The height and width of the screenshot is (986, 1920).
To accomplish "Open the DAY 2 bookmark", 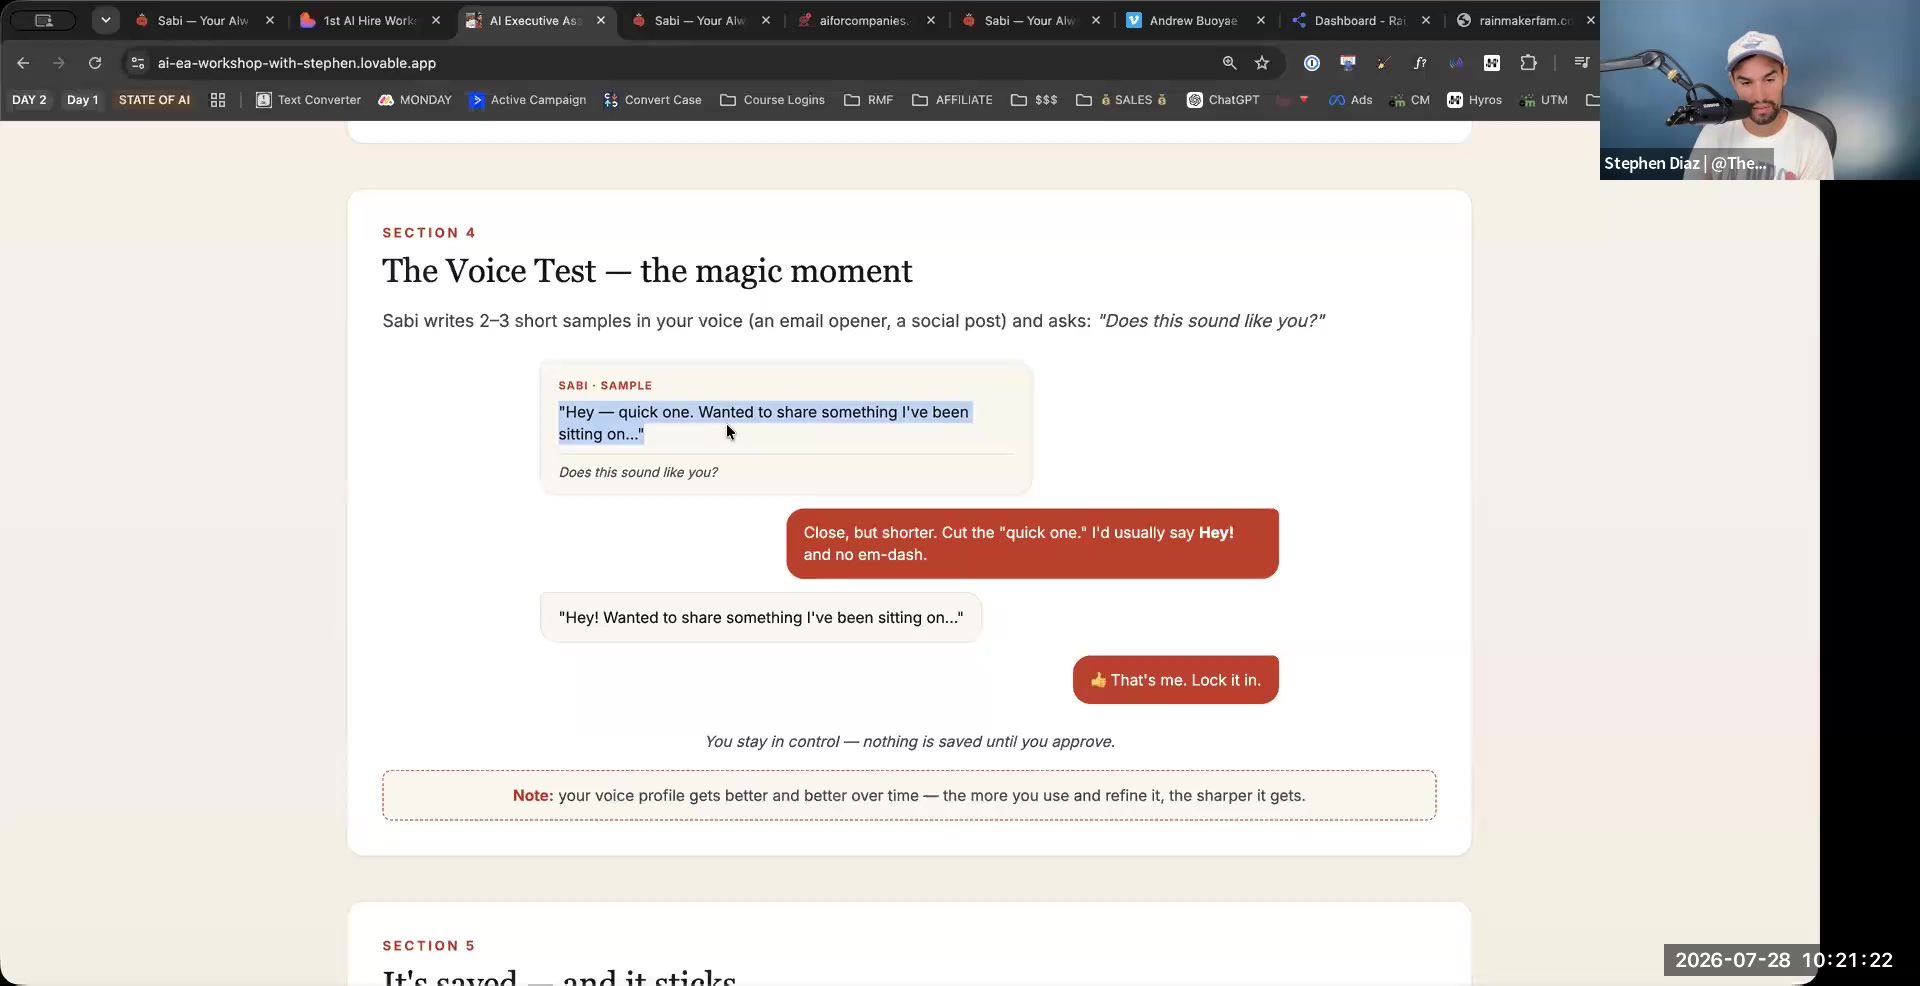I will (29, 100).
